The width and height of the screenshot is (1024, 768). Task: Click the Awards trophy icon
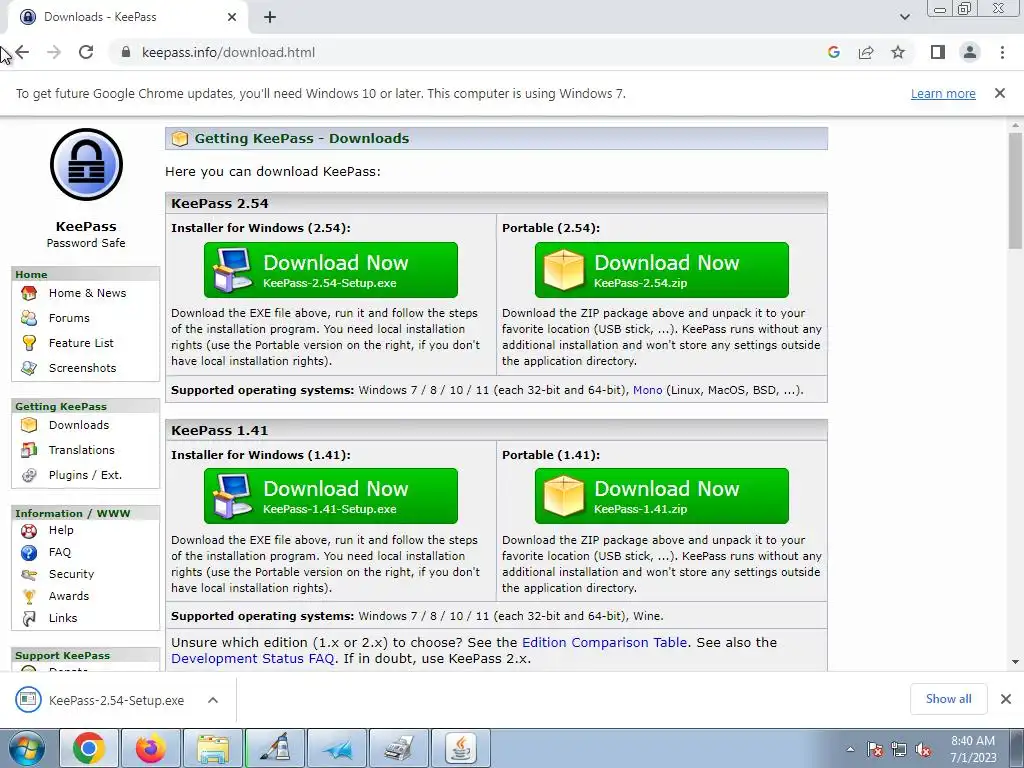tap(29, 596)
